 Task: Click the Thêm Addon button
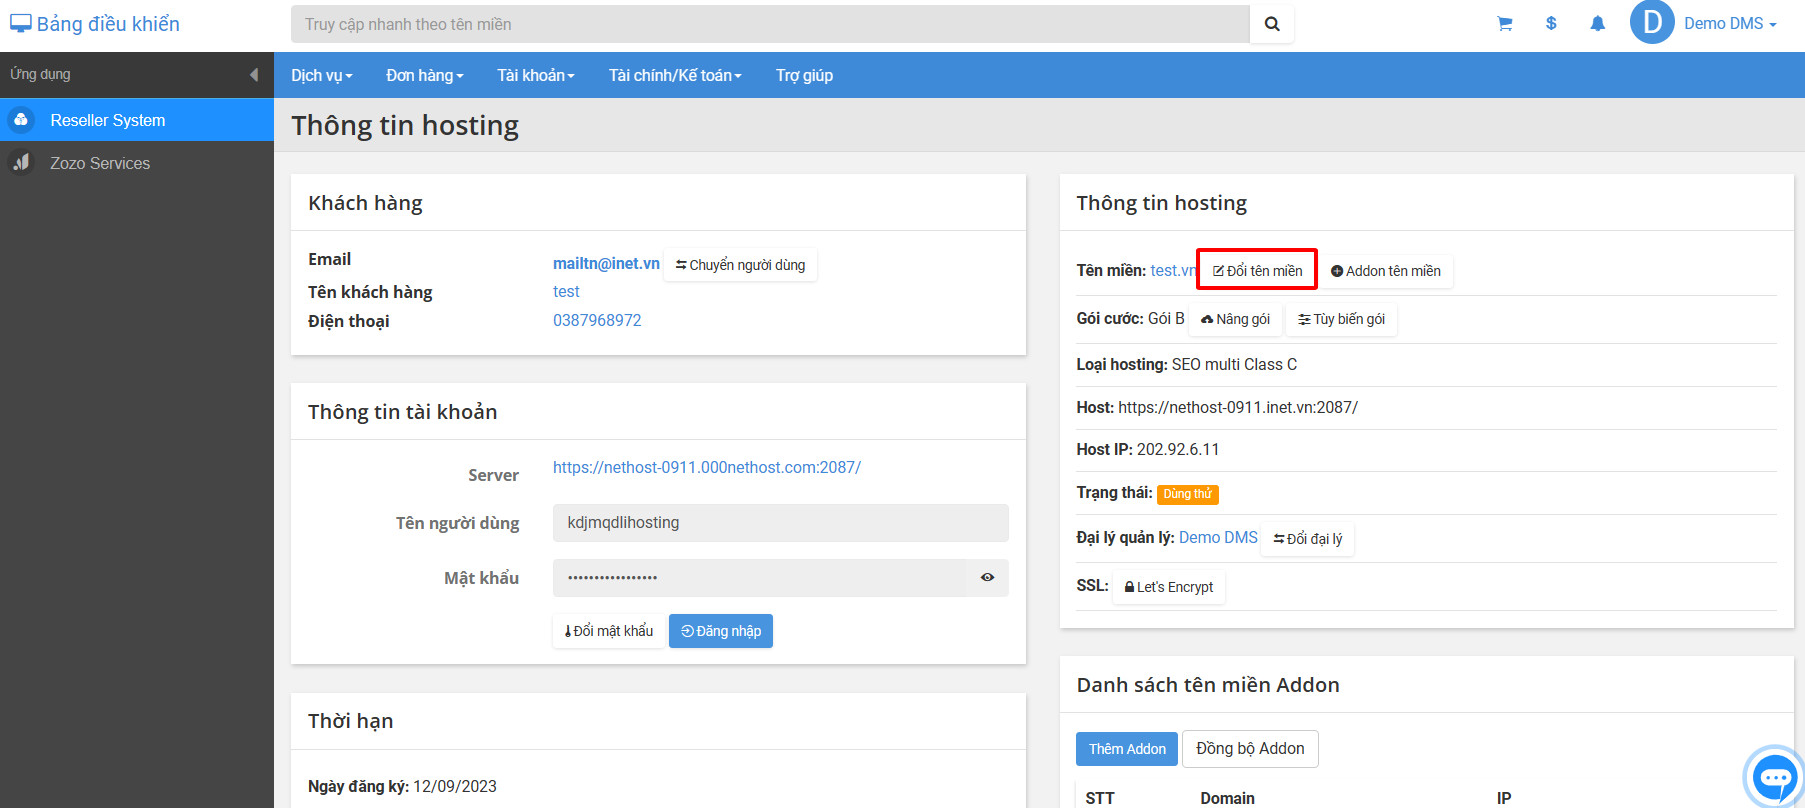click(x=1127, y=749)
